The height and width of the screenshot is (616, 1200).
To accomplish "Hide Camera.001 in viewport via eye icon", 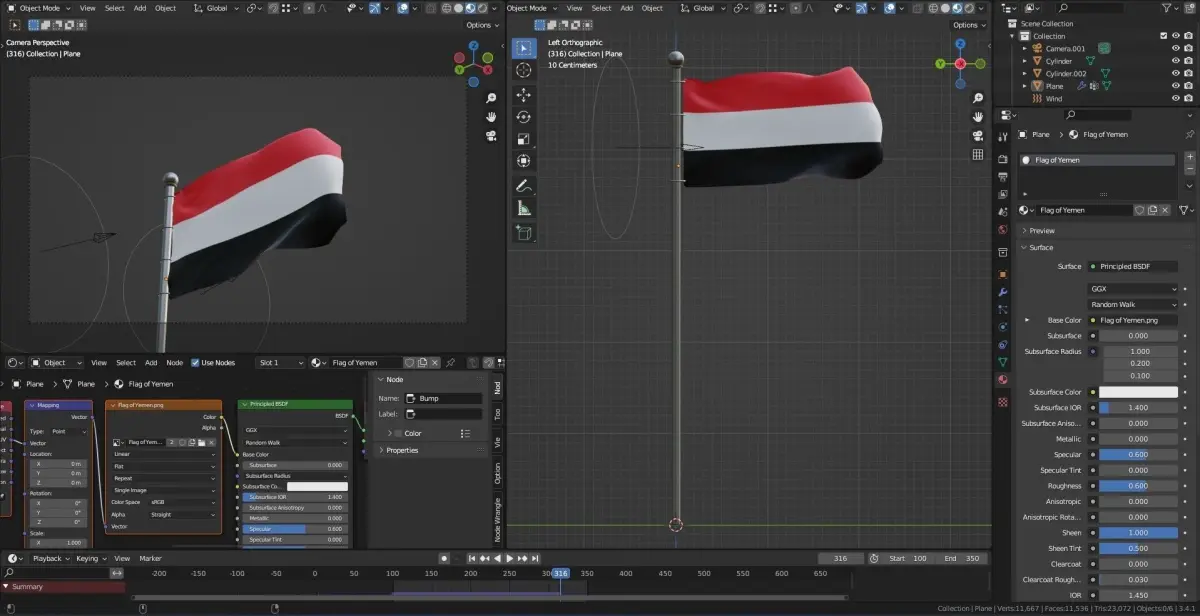I will tap(1175, 48).
